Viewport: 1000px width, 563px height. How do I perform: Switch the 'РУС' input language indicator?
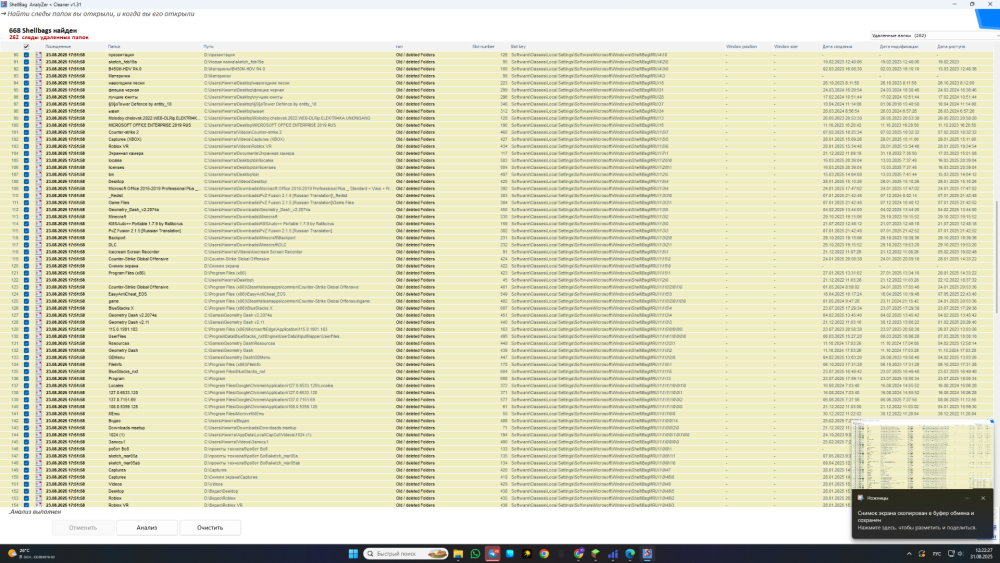[937, 553]
